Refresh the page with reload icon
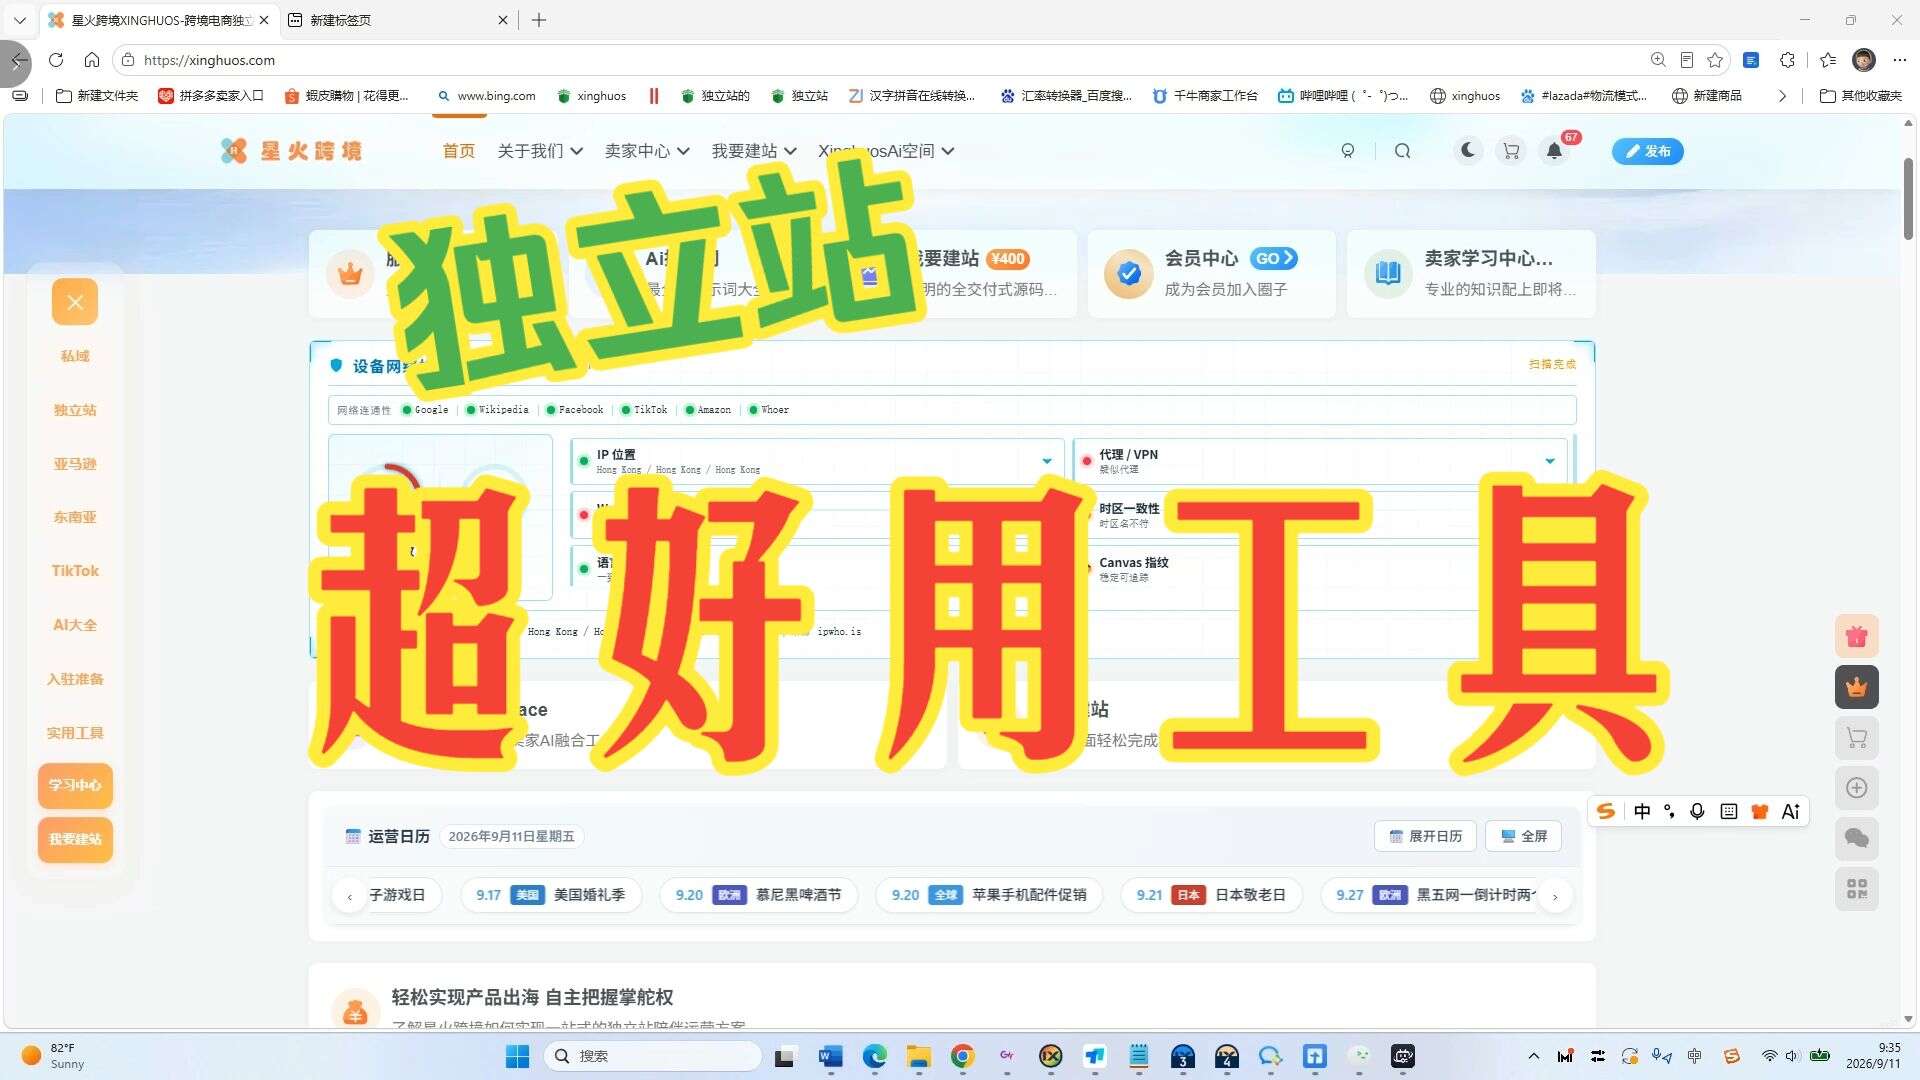 point(56,60)
